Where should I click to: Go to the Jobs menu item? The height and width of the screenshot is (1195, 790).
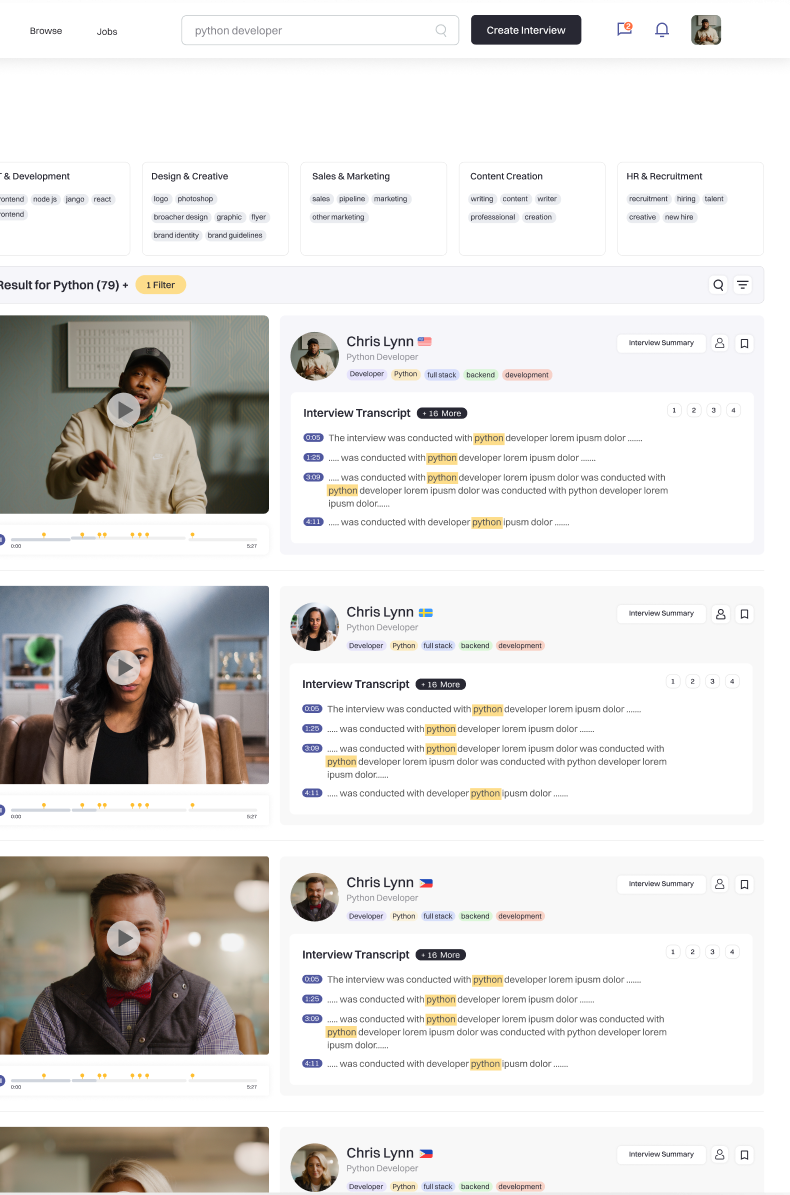point(107,31)
